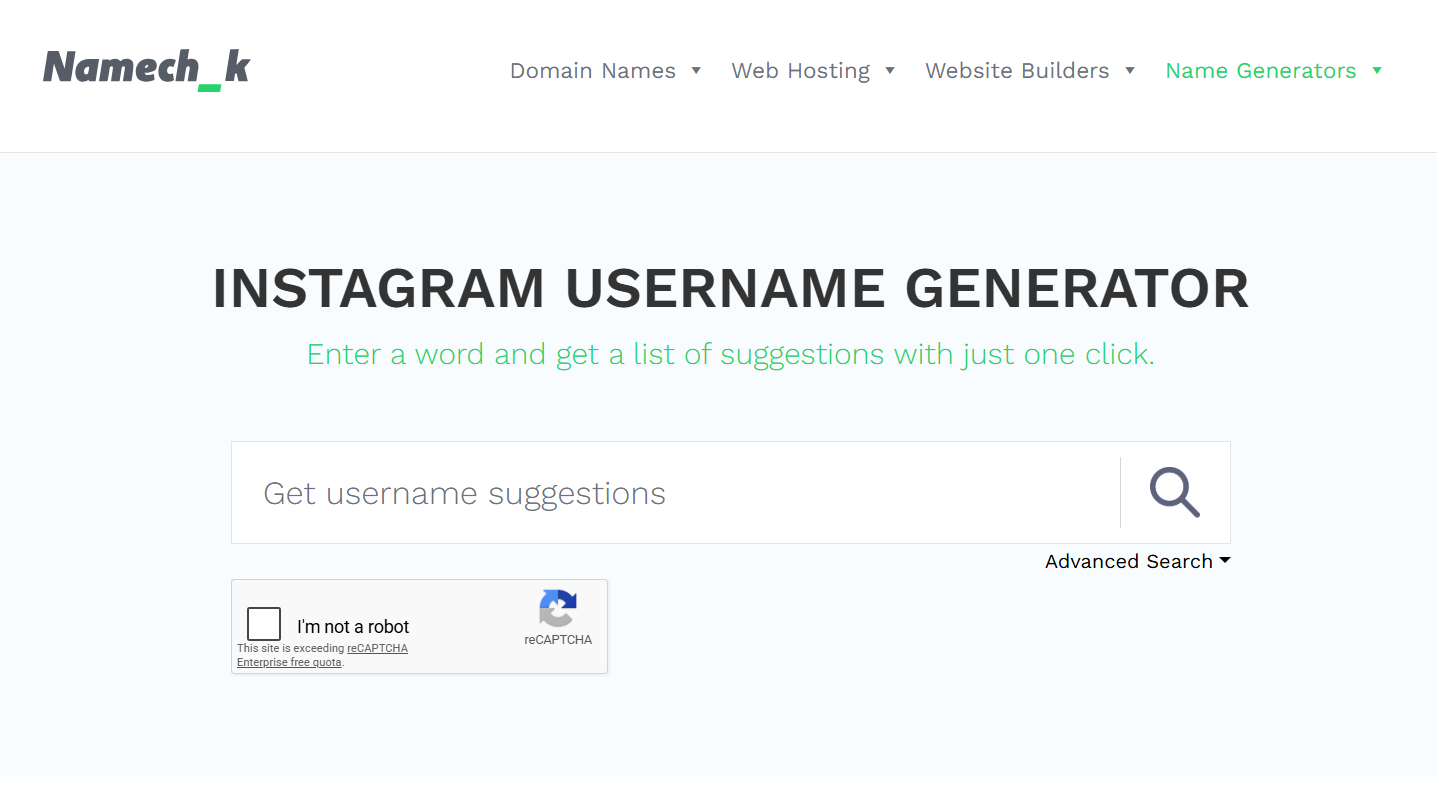Click the reCAPTCHA logo icon
Viewport: 1437px width, 810px height.
[558, 608]
